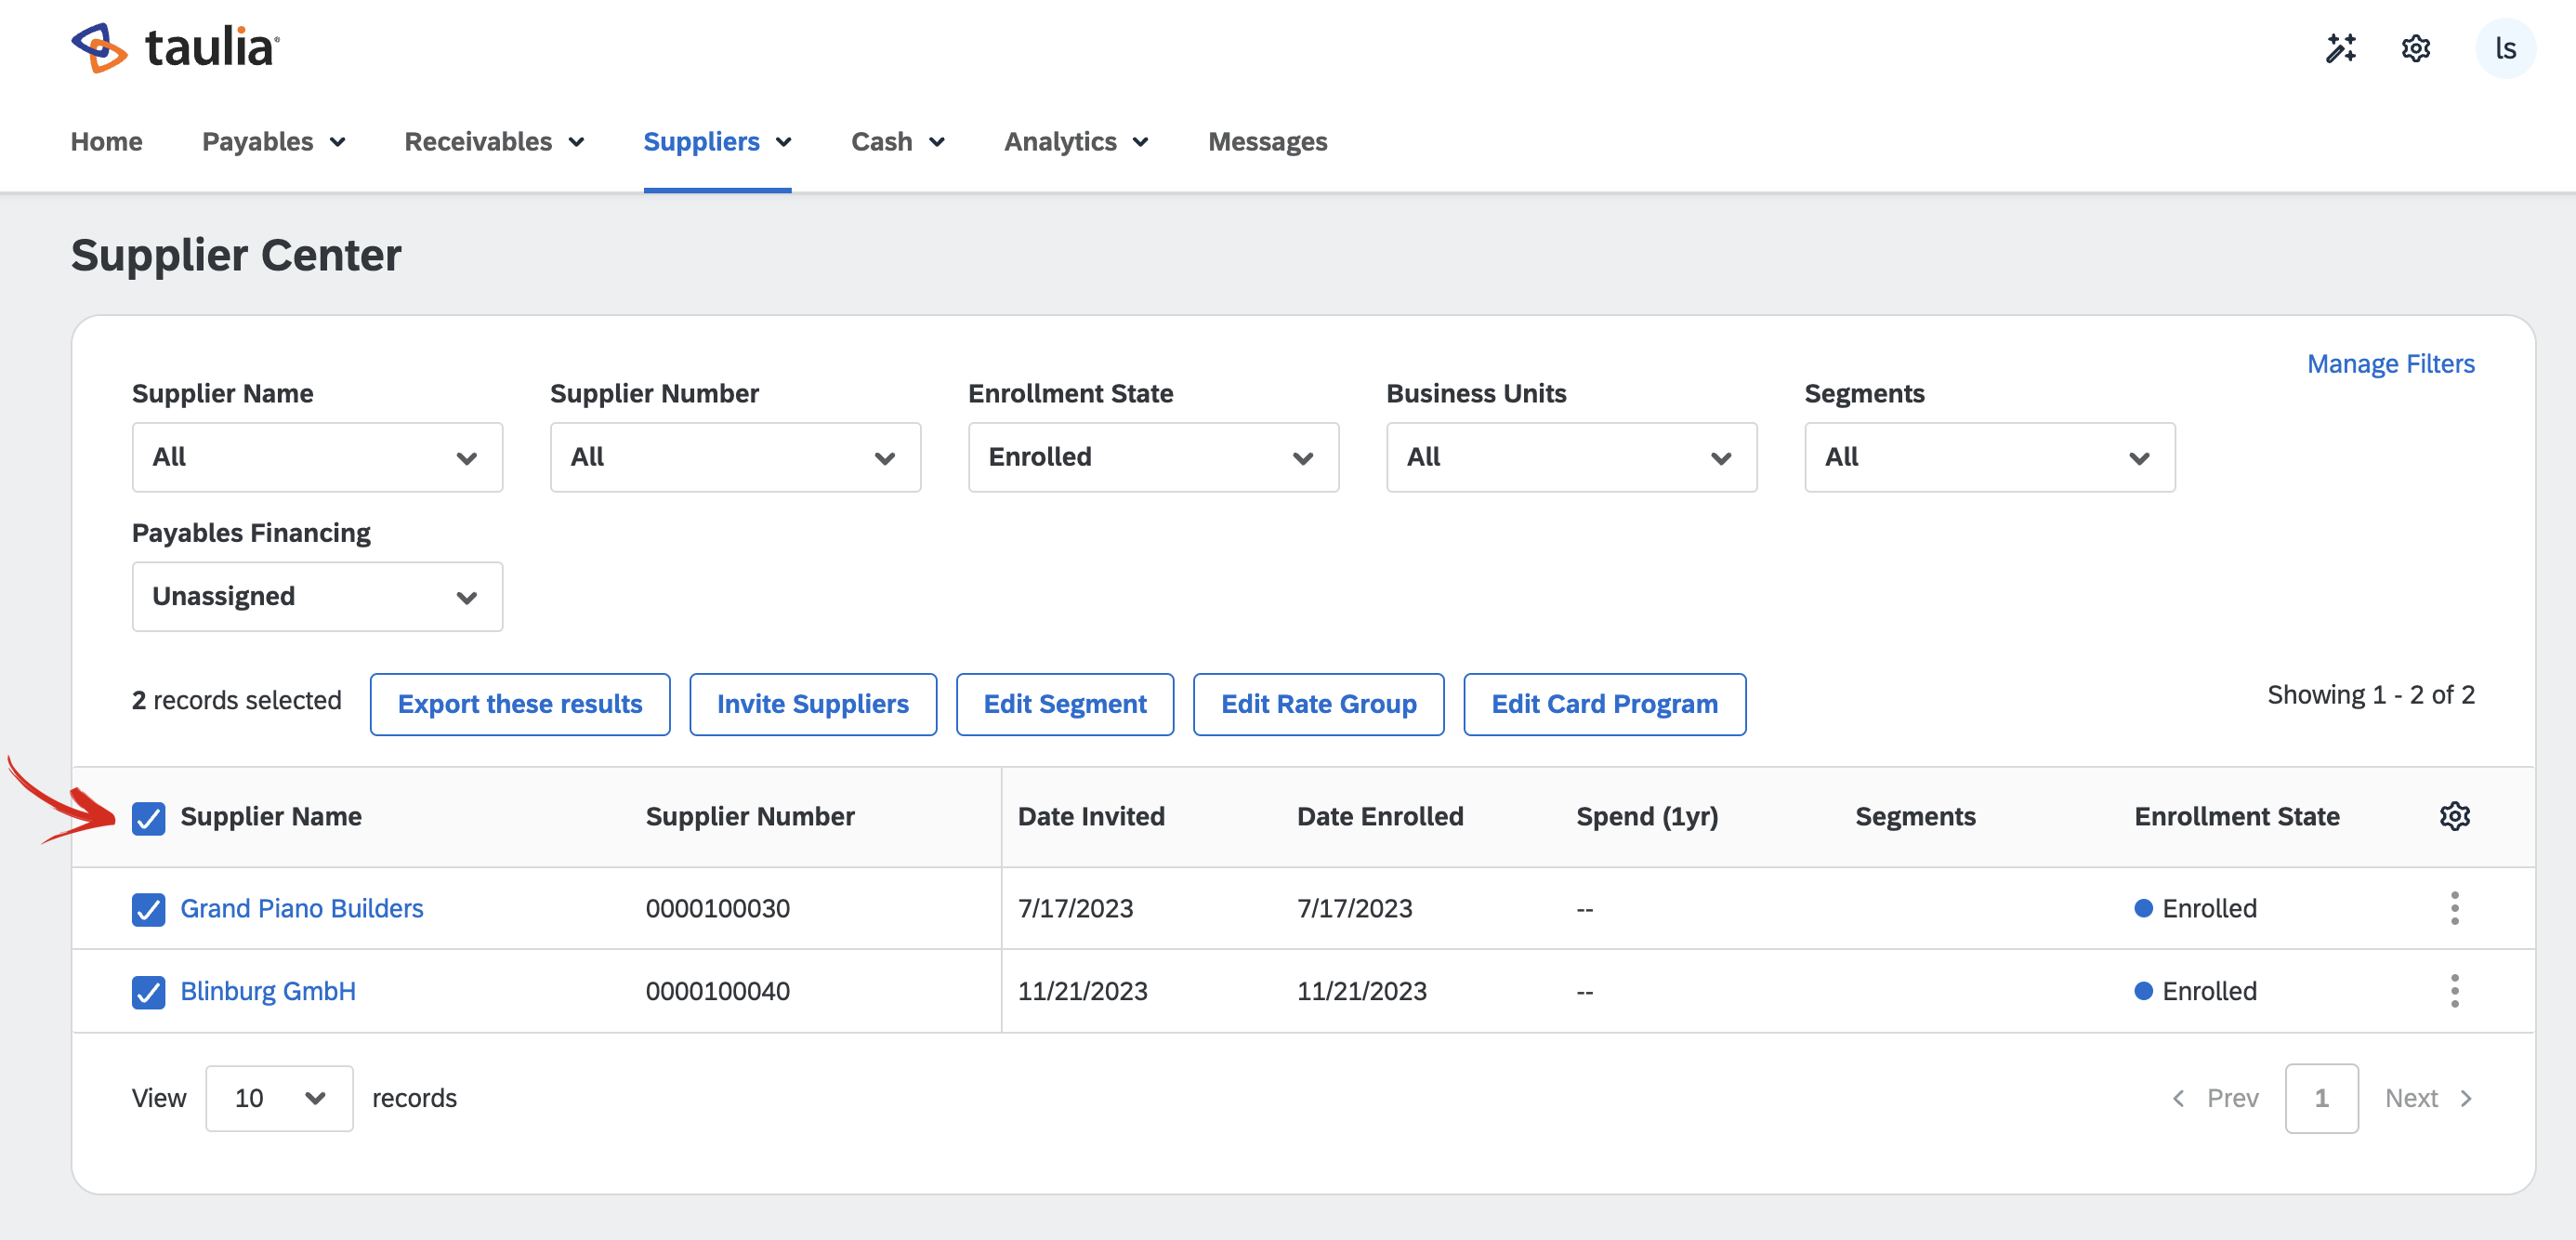Screen dimensions: 2576x1240
Task: Go to the Messages tab
Action: click(x=1267, y=142)
